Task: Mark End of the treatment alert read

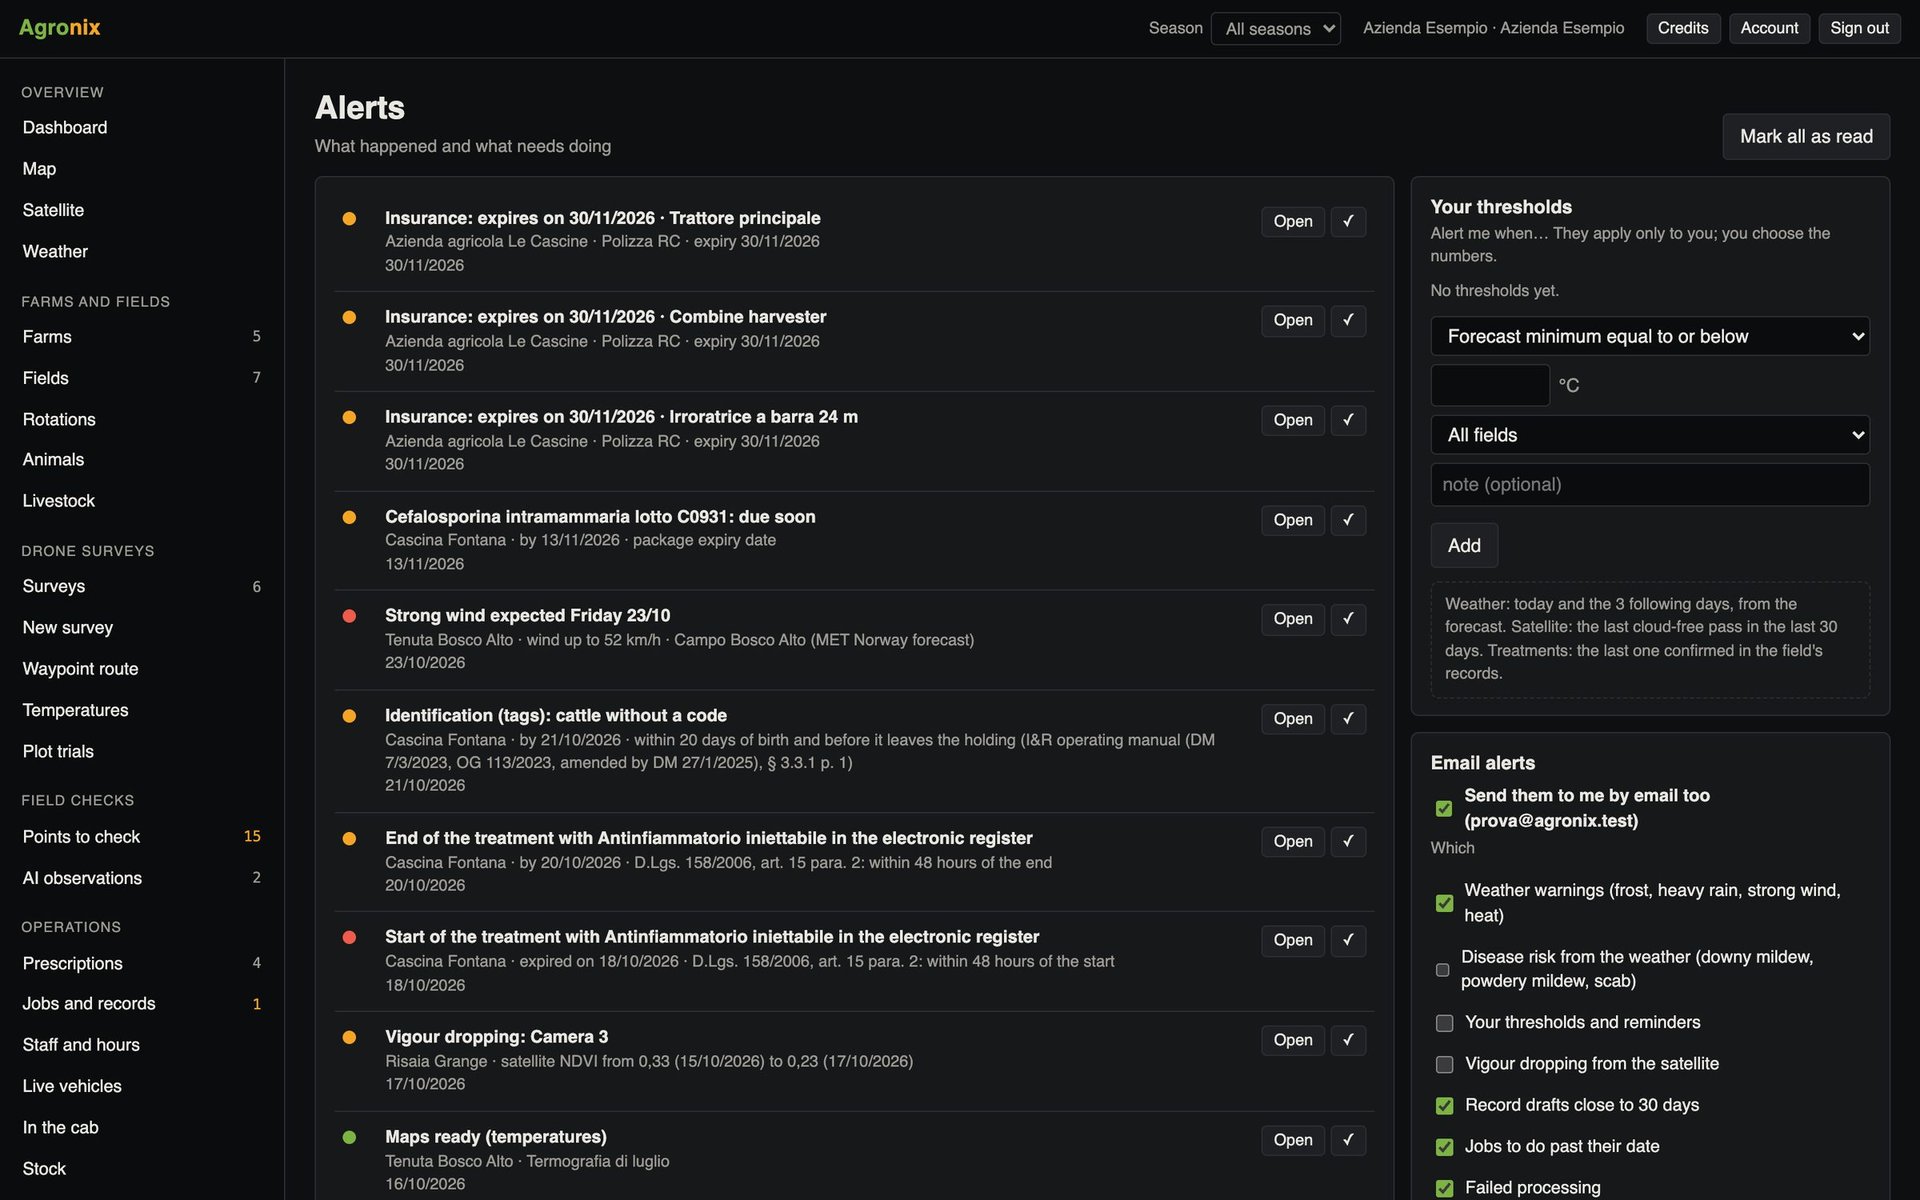Action: click(x=1348, y=842)
